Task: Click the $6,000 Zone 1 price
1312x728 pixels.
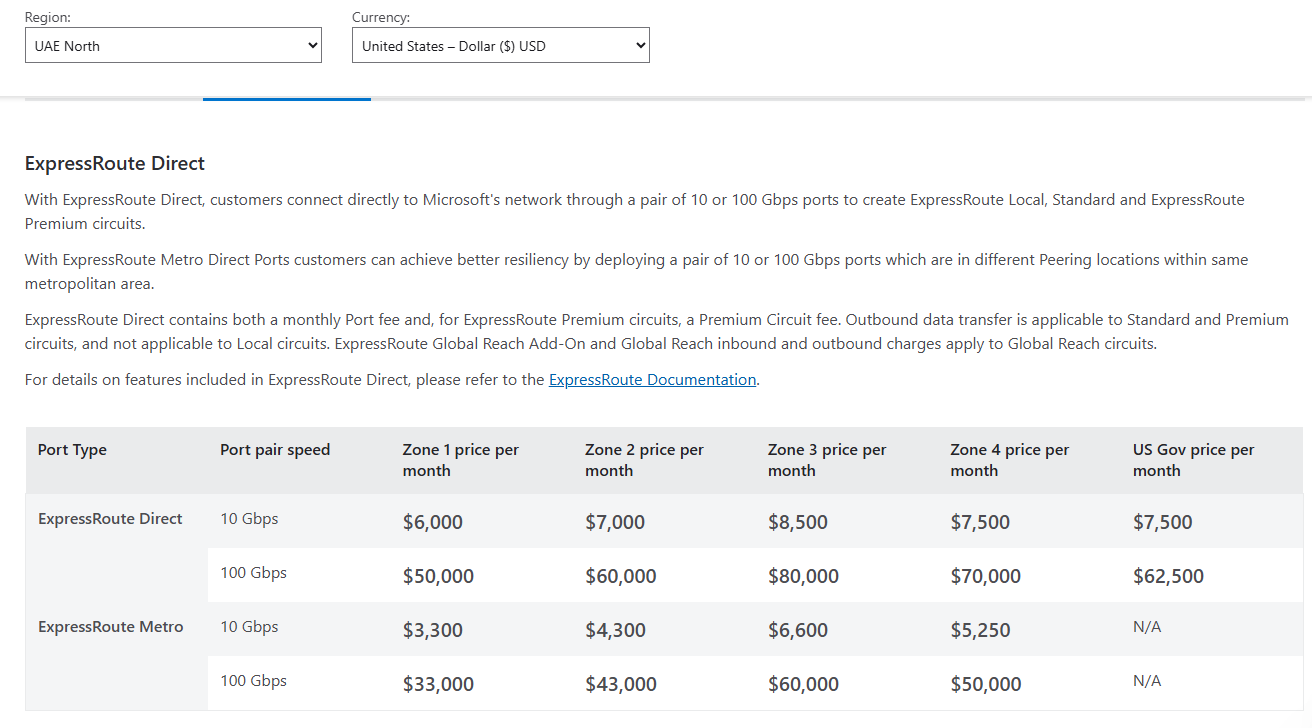Action: click(x=433, y=522)
